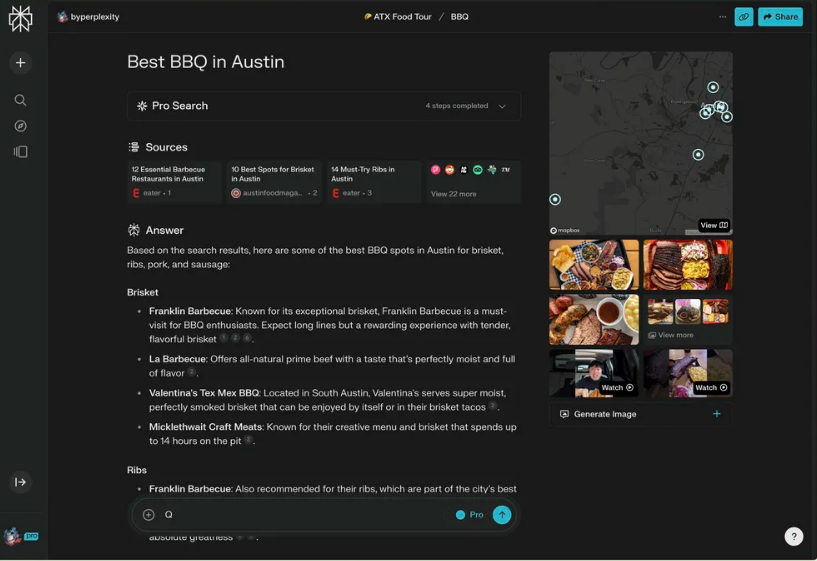Screen dimensions: 817x561
Task: Open '12 Essential Barbecue Restaurants' source card
Action: (x=174, y=181)
